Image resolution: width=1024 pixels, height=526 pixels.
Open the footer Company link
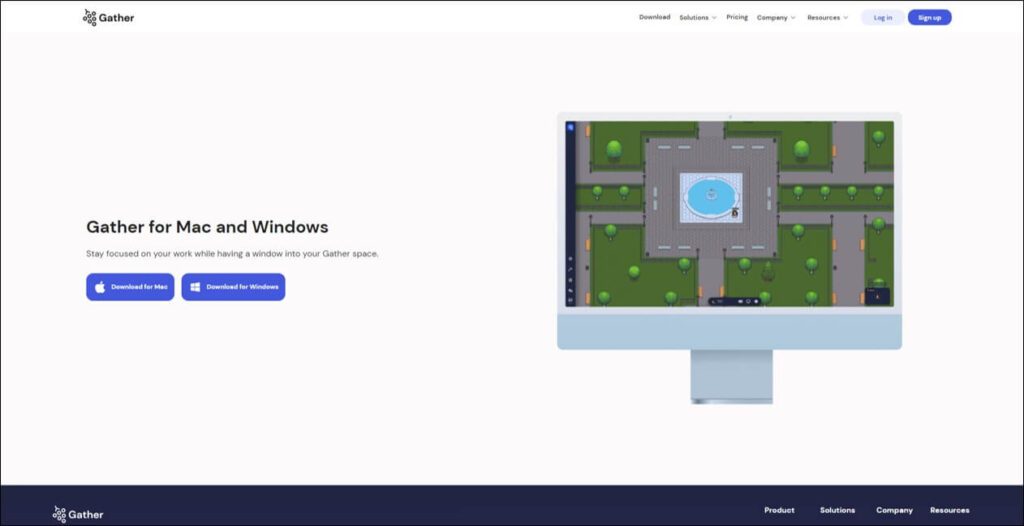[894, 510]
